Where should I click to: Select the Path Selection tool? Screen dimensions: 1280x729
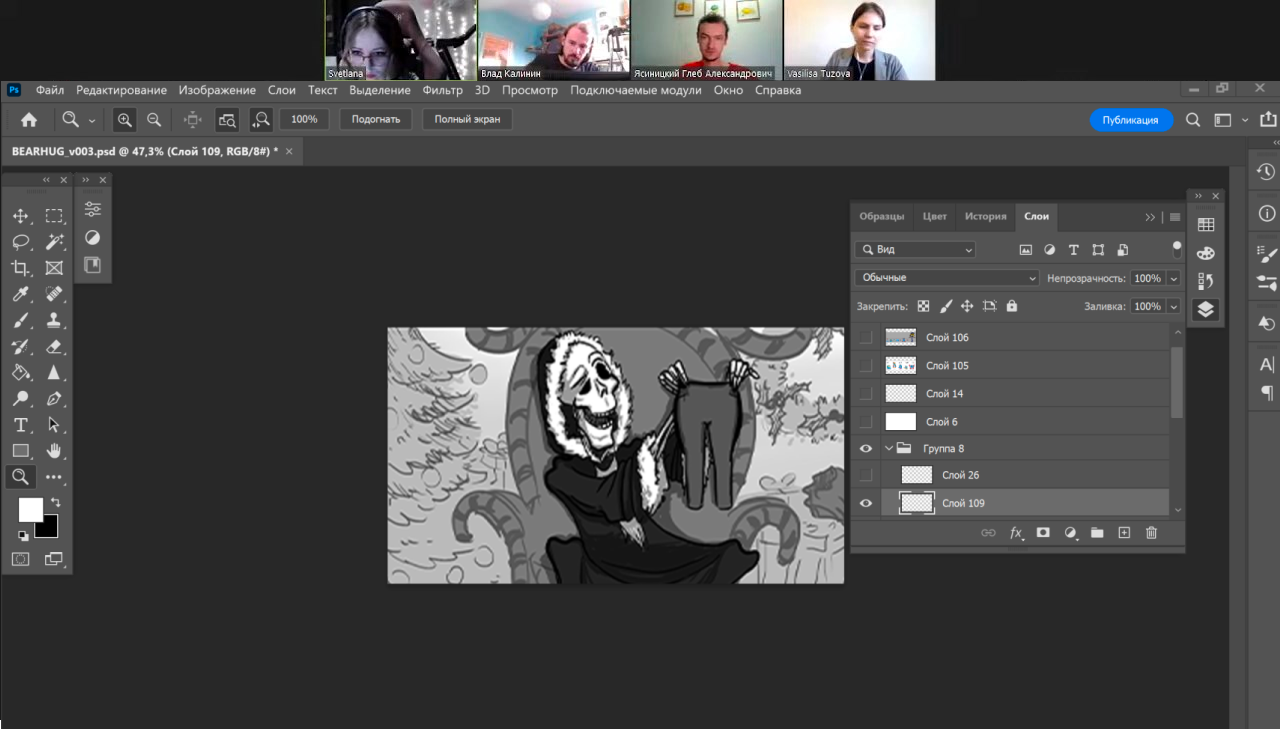point(54,425)
